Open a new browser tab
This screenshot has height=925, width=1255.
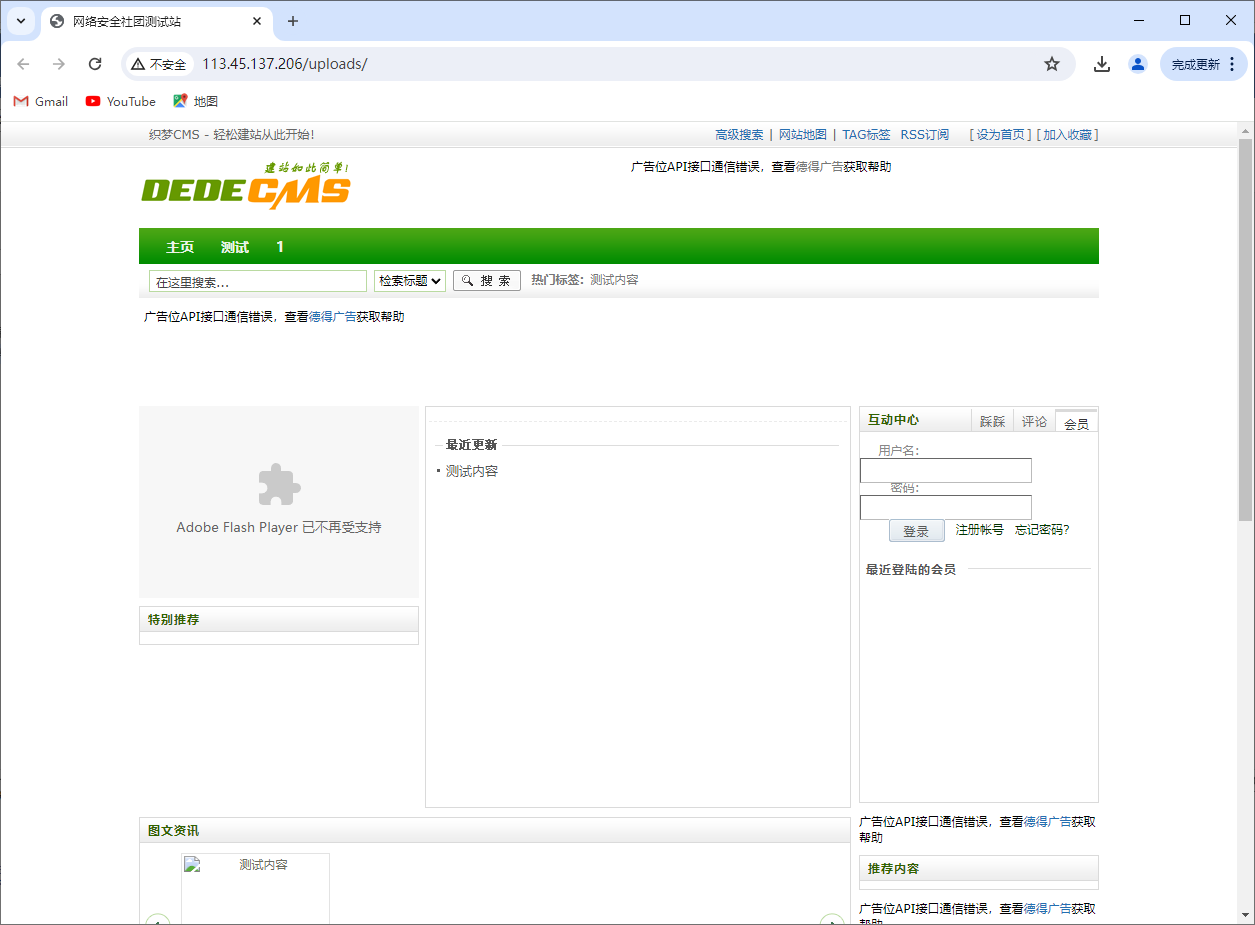pyautogui.click(x=293, y=21)
